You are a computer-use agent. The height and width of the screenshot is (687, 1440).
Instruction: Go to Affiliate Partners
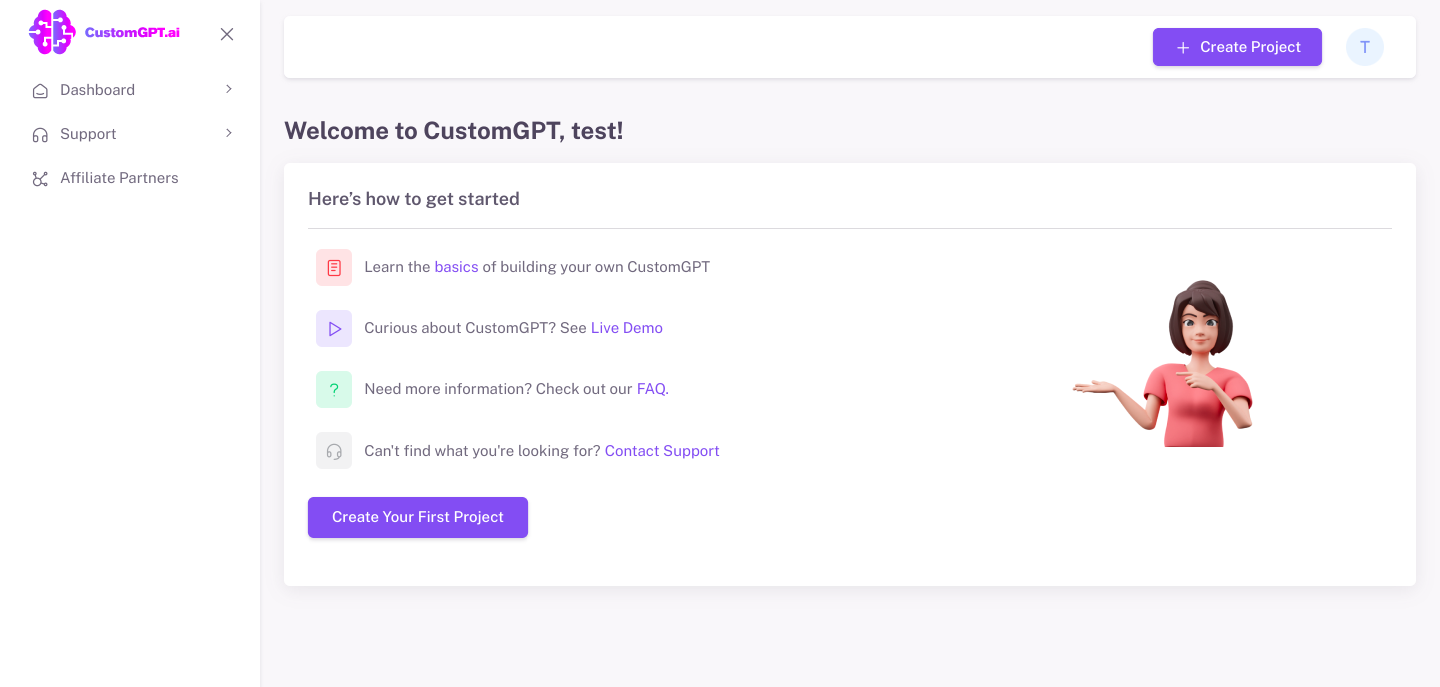[x=119, y=178]
